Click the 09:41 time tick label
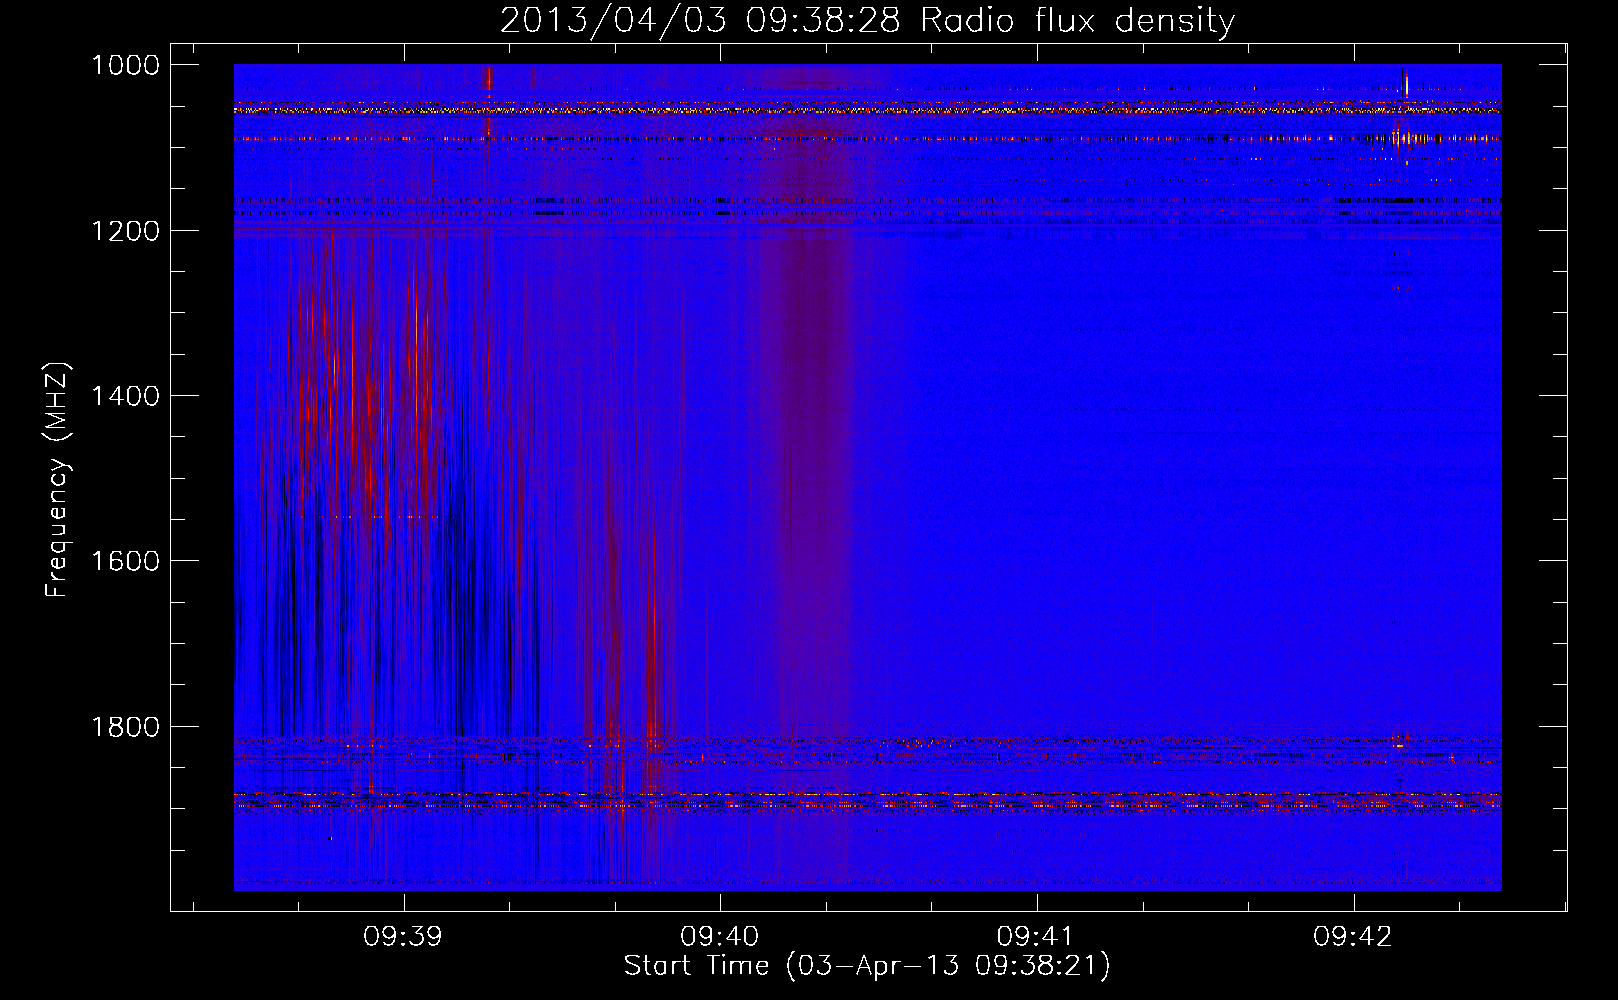The width and height of the screenshot is (1618, 1000). (x=1036, y=937)
